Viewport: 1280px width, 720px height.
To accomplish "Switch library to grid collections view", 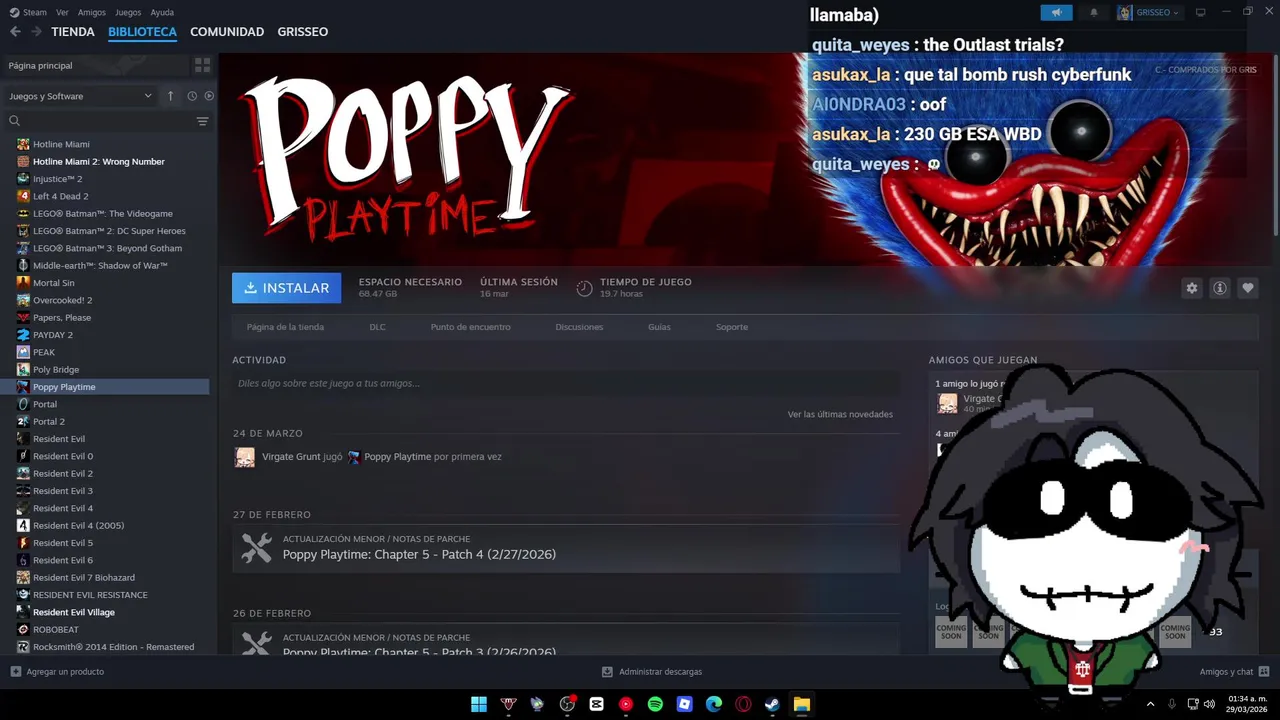I will (203, 65).
